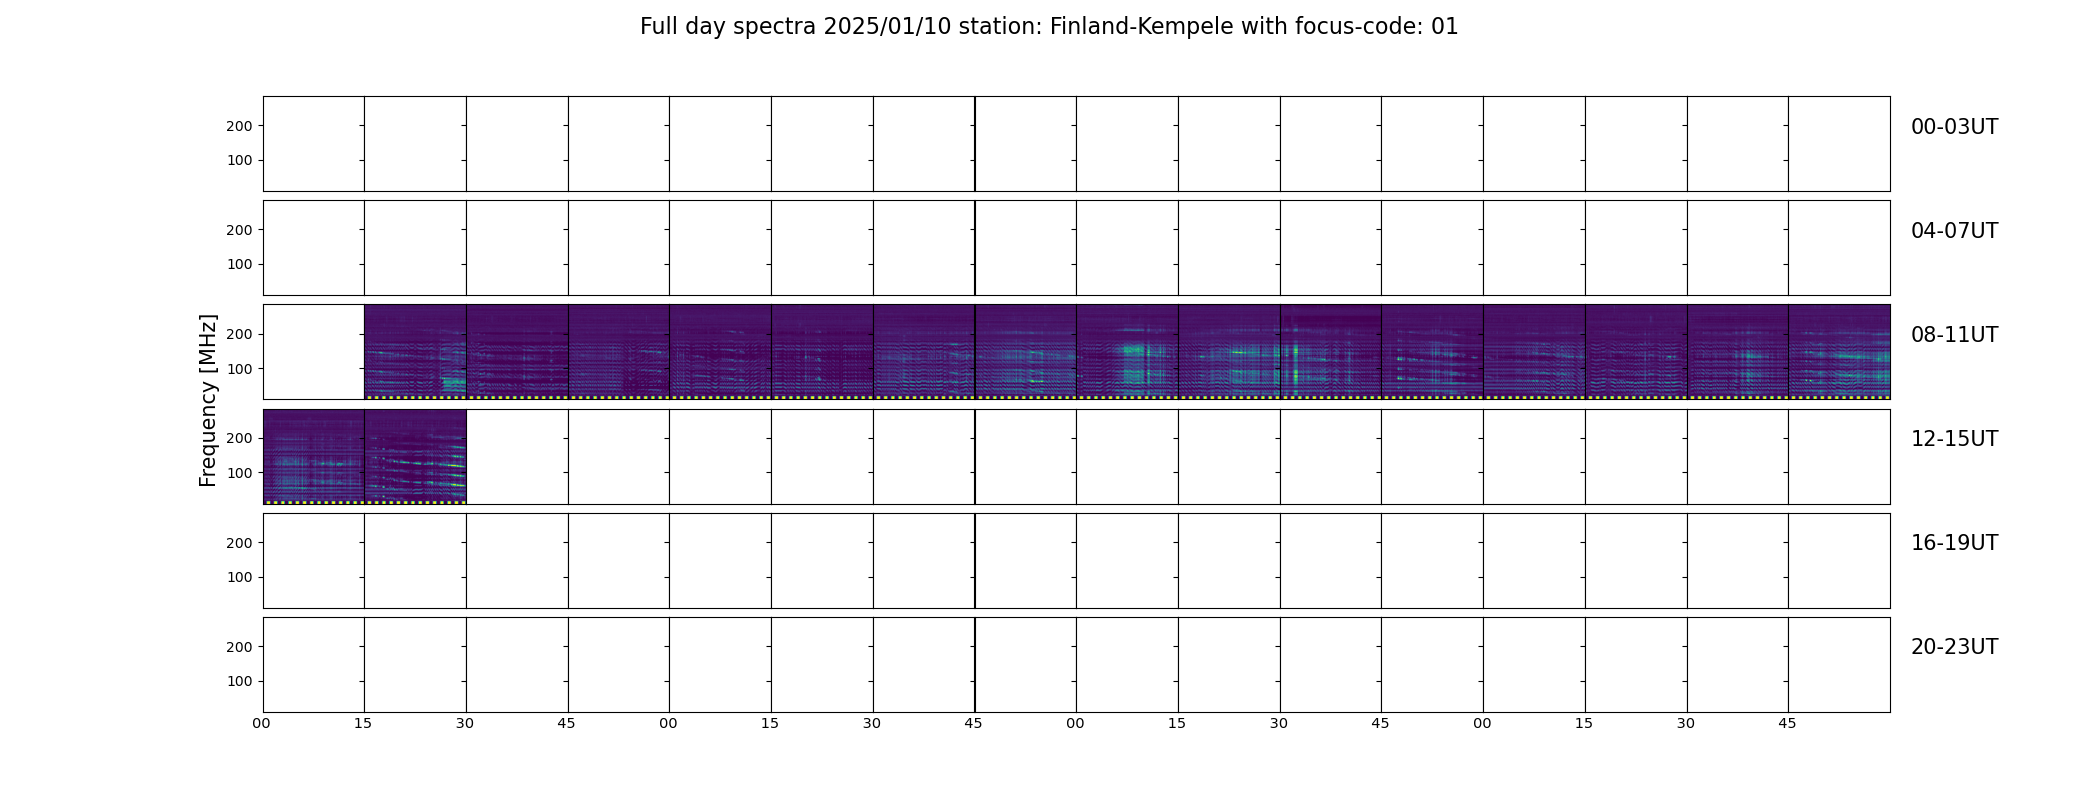
Task: Click the 00-03UT row label
Action: tap(1954, 127)
